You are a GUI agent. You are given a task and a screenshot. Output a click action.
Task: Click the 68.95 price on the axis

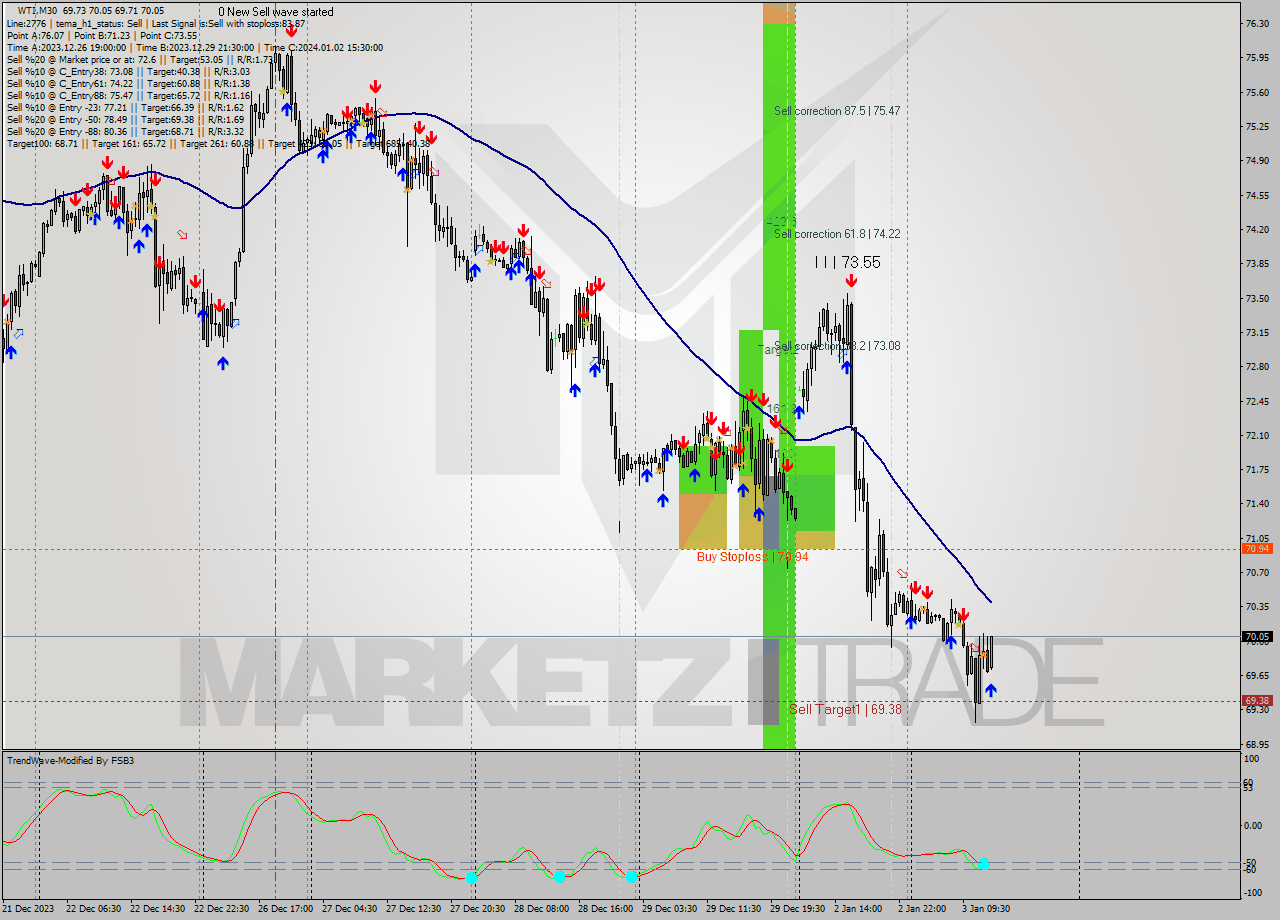click(x=1256, y=744)
